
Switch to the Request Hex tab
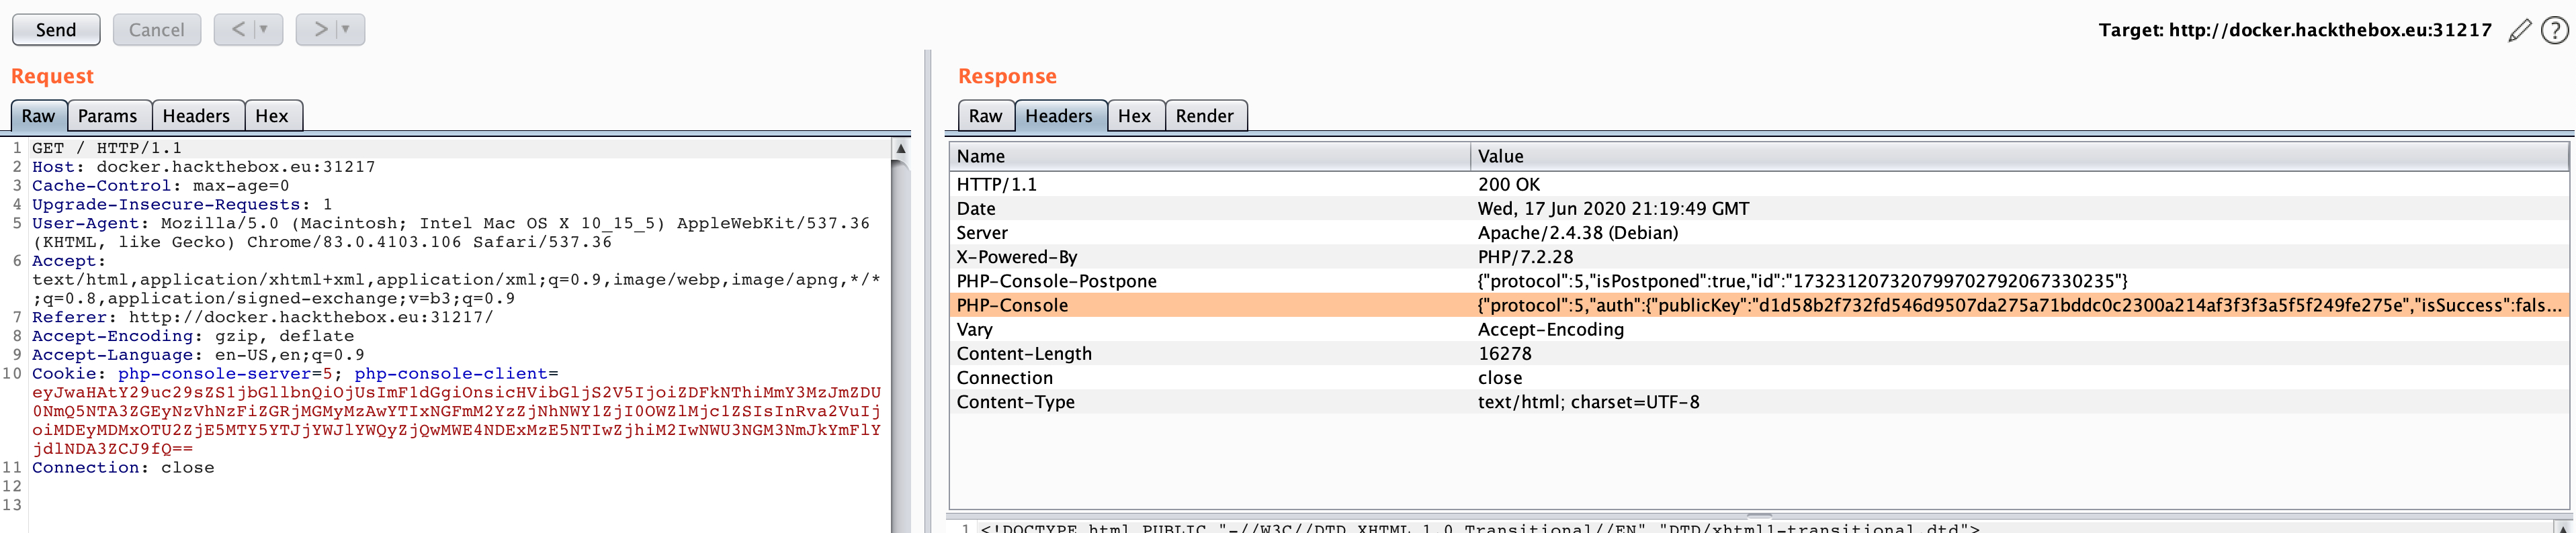272,116
